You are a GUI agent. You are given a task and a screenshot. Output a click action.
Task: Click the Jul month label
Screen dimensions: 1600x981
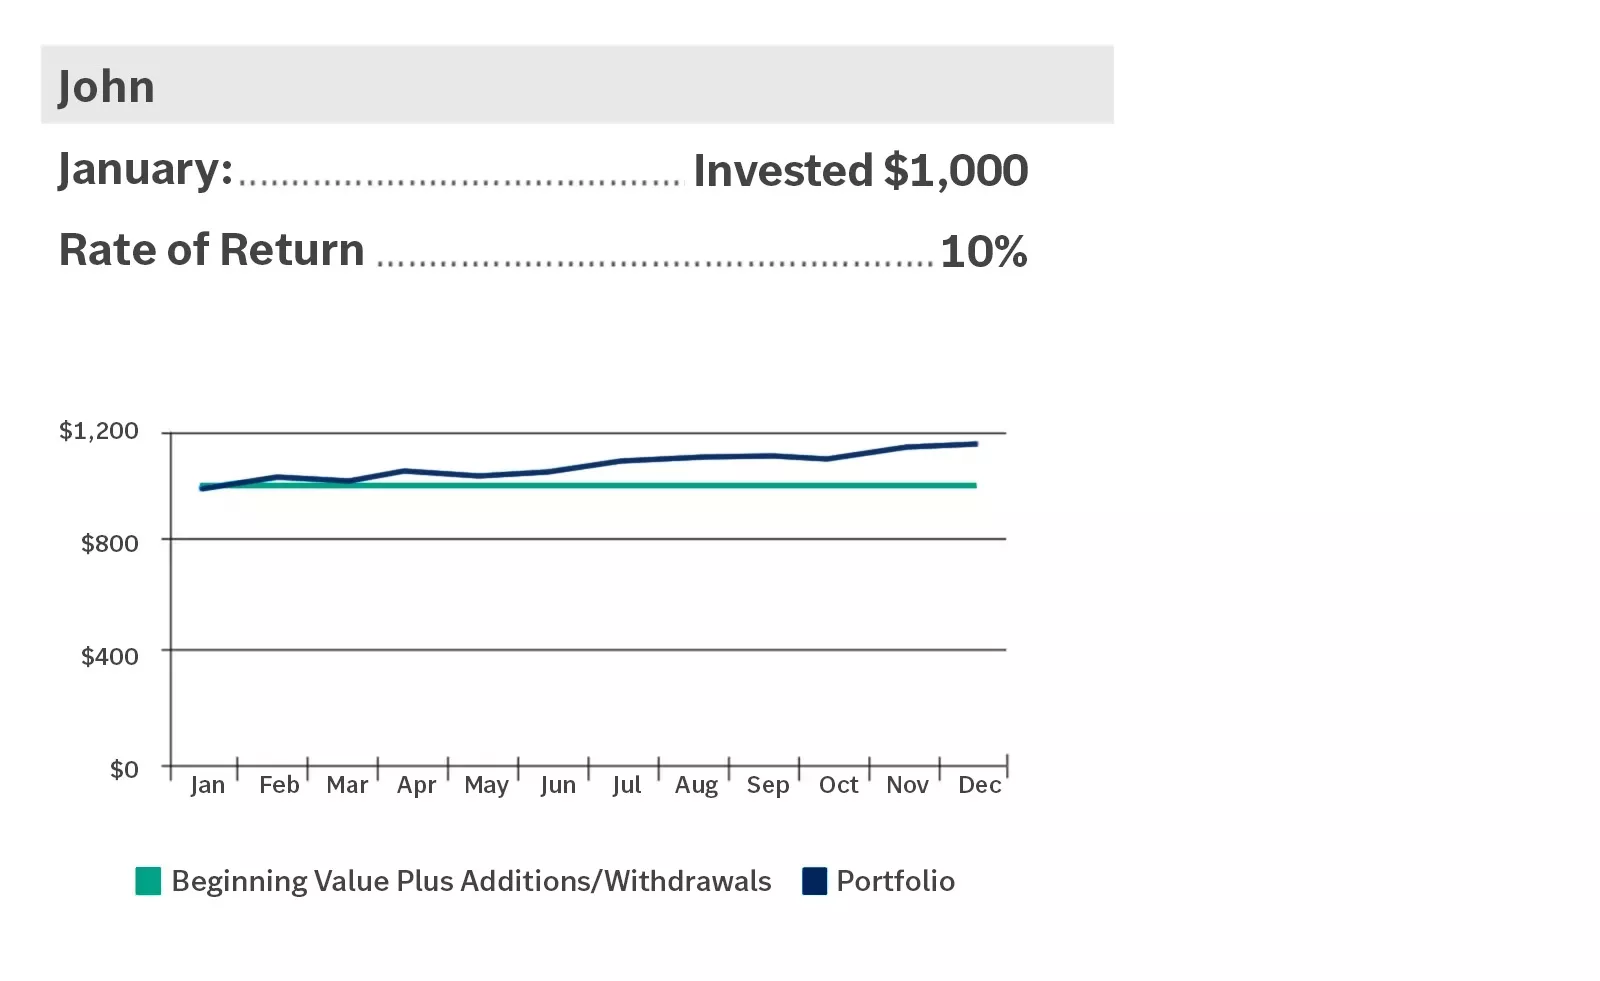(626, 785)
